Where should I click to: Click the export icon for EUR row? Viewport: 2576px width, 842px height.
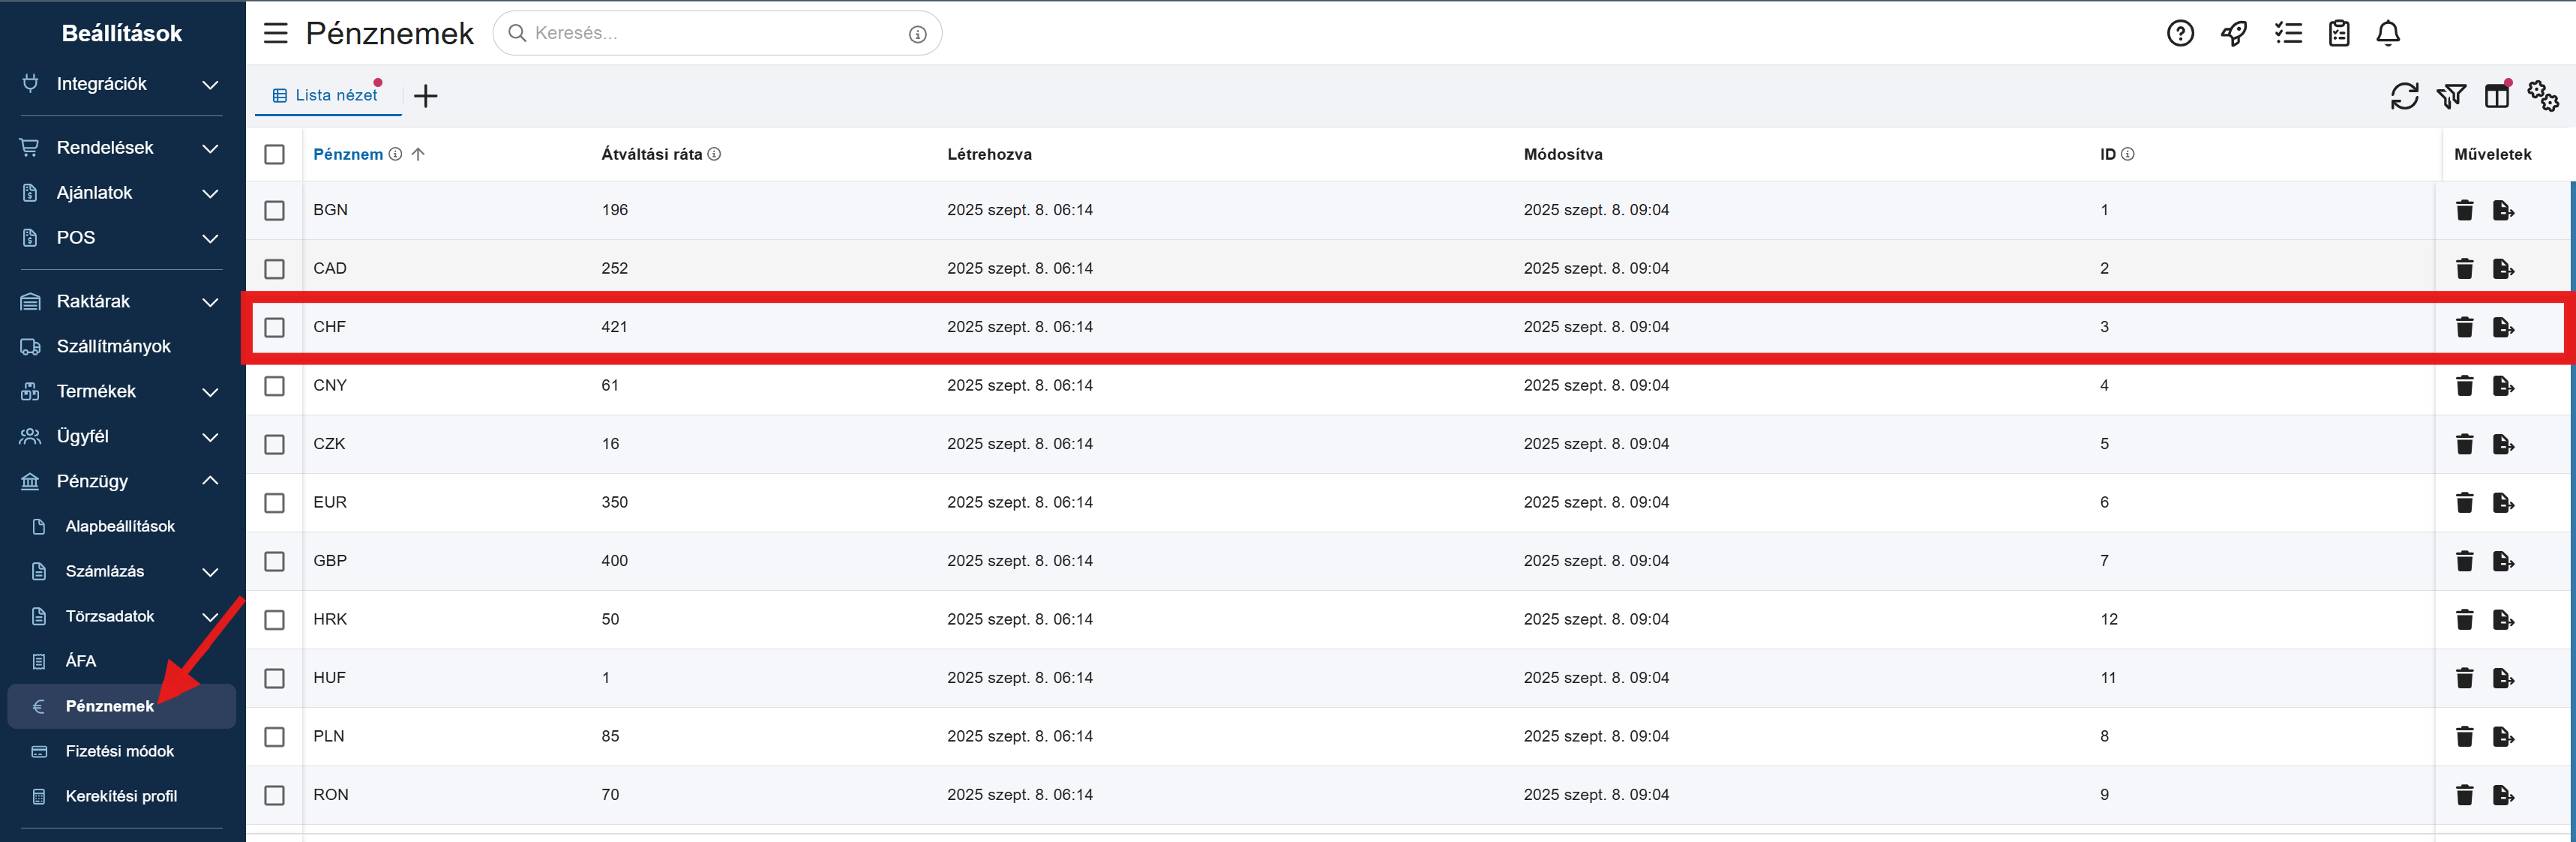2503,502
